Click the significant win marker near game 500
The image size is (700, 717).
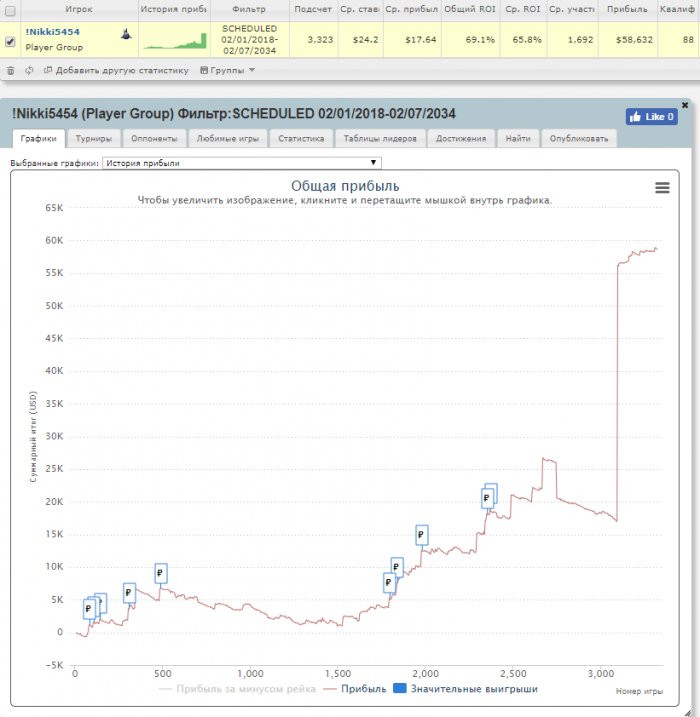[x=161, y=573]
